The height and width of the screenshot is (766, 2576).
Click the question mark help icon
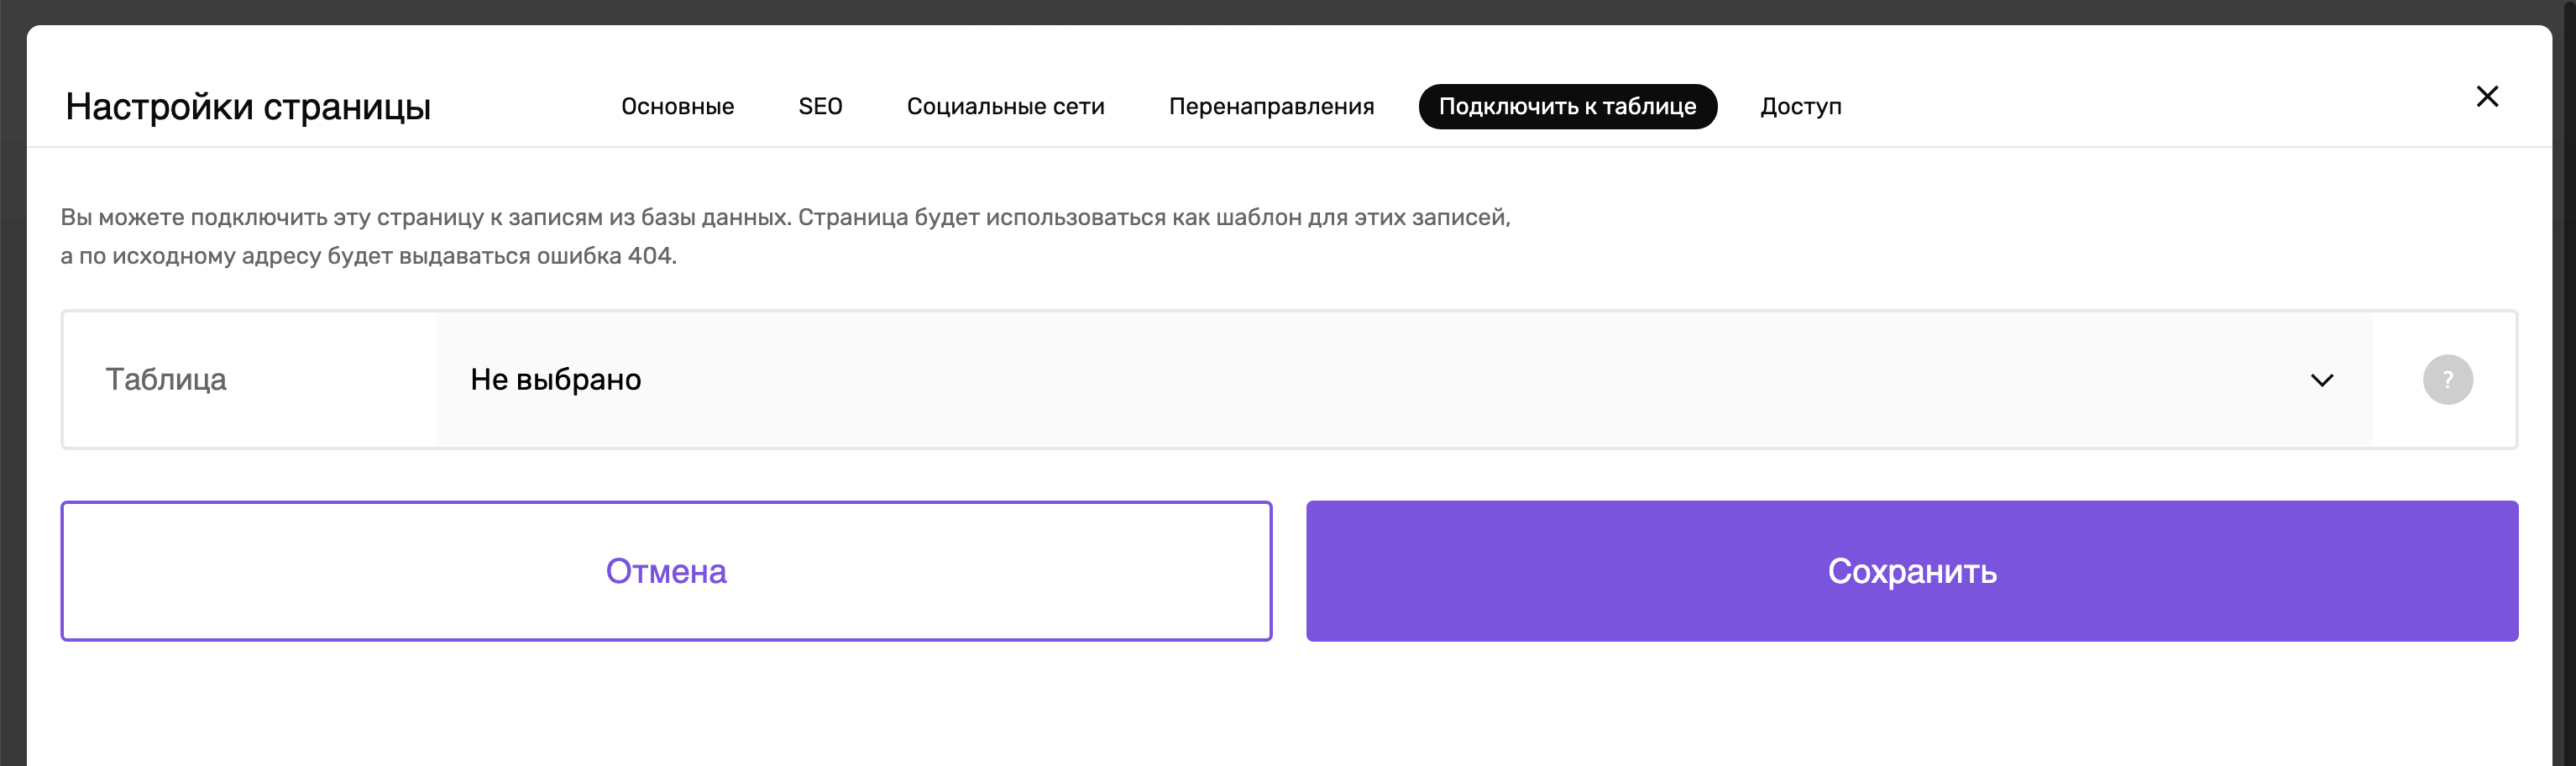coord(2447,380)
